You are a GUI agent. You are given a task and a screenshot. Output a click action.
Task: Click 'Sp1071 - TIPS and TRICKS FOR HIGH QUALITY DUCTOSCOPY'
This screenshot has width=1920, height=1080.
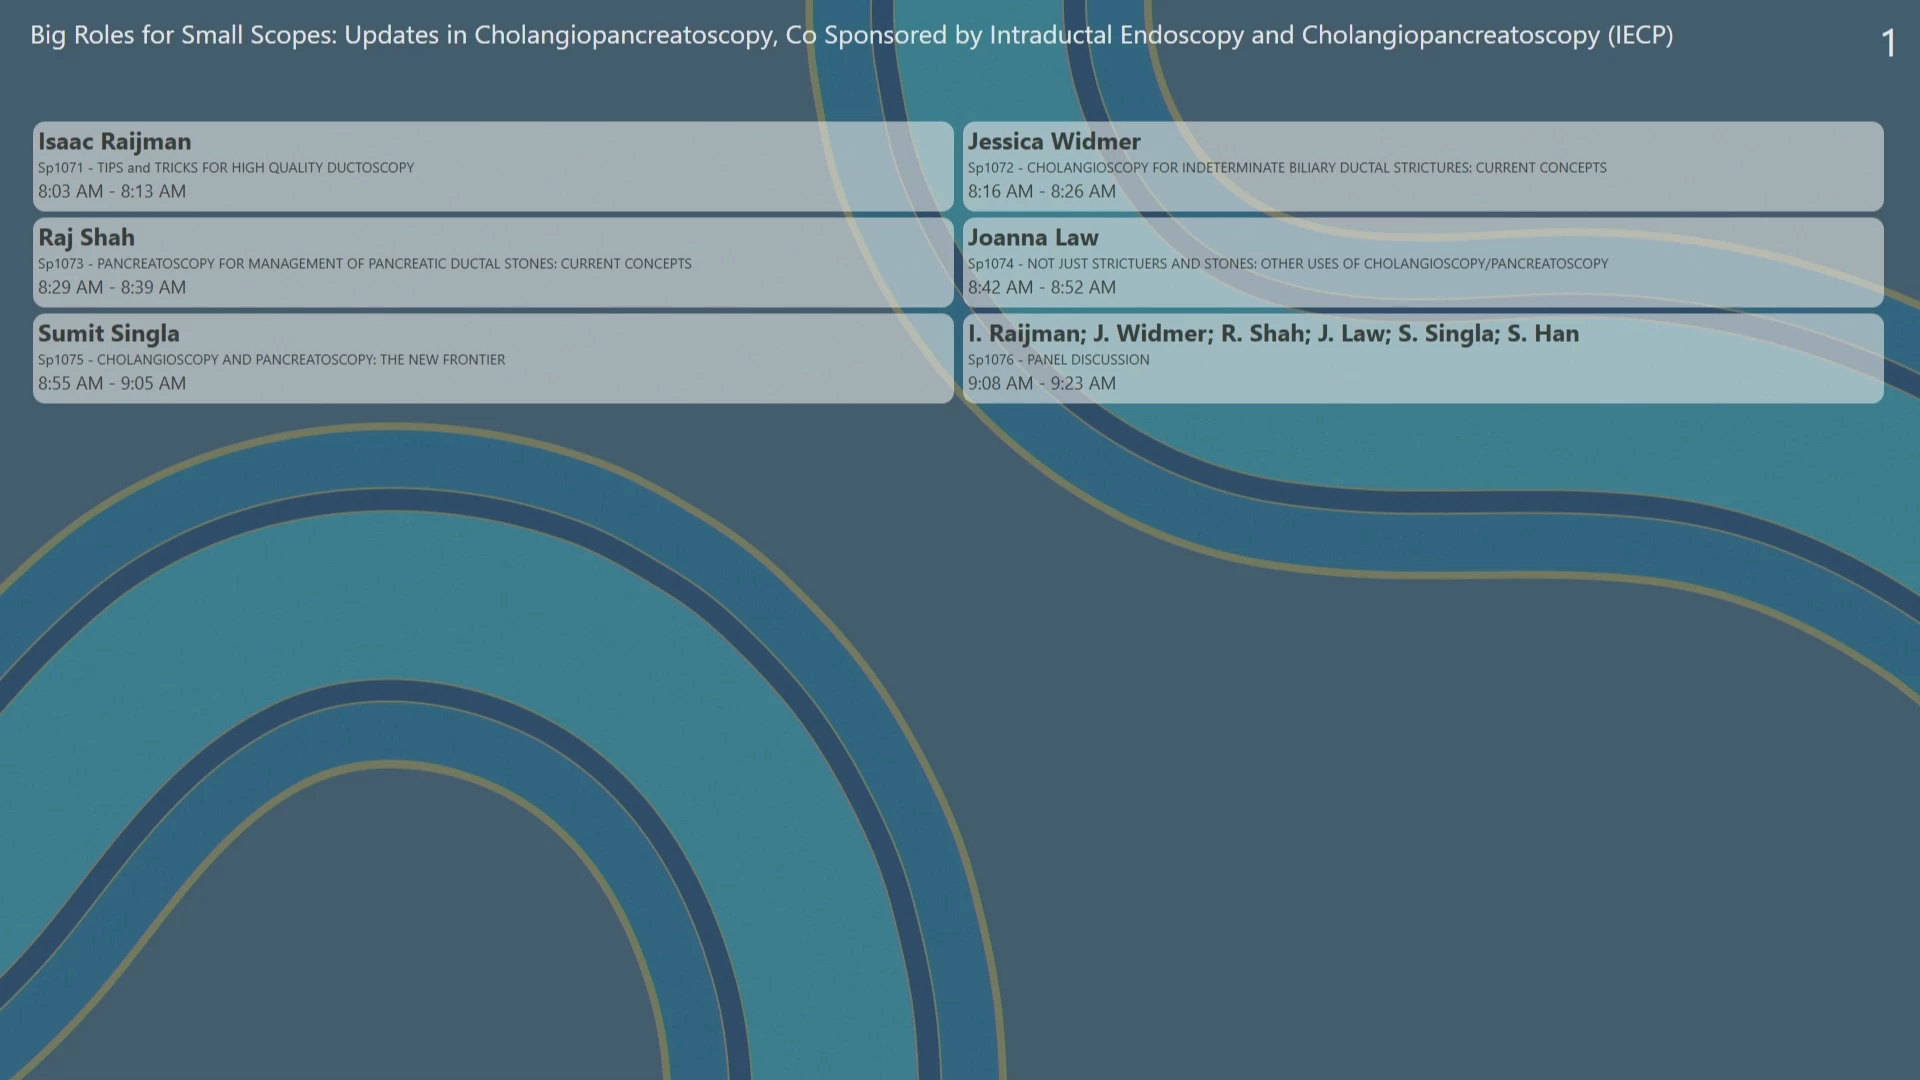point(226,168)
